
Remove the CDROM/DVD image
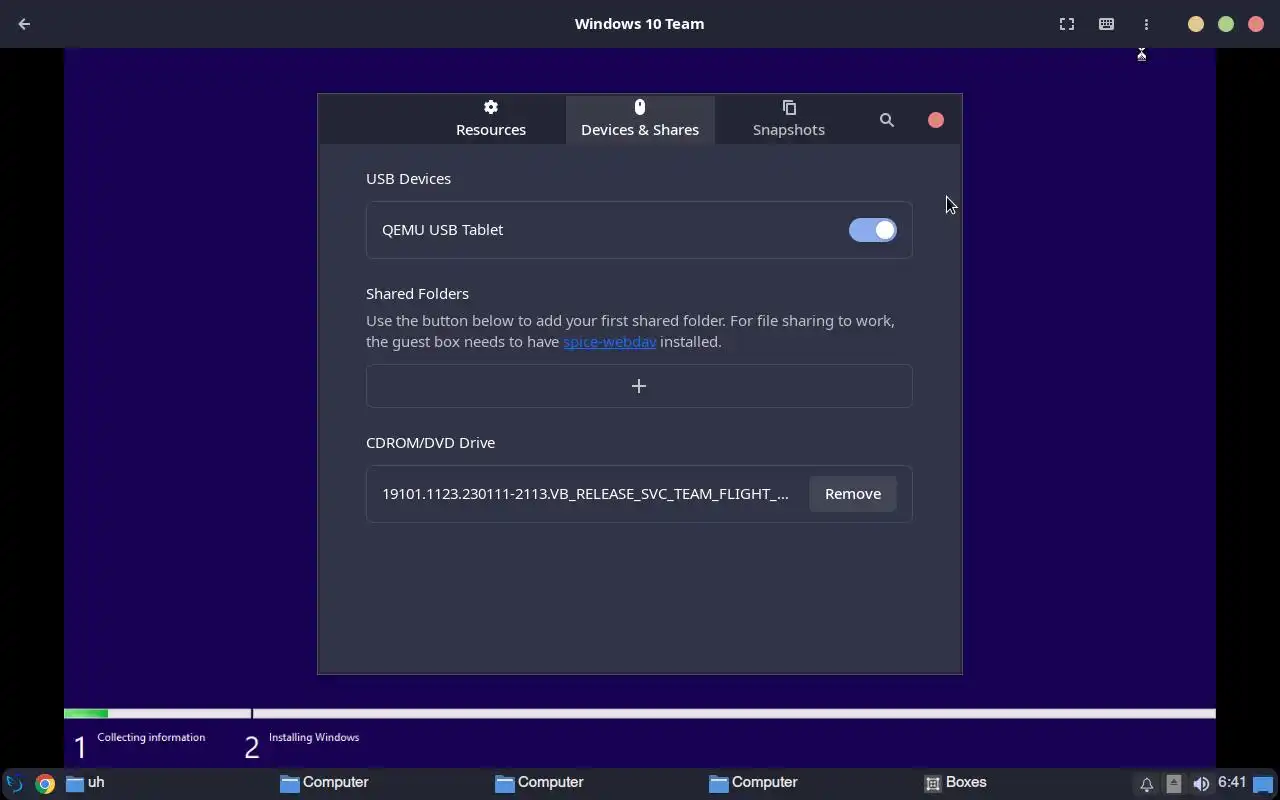click(x=853, y=494)
